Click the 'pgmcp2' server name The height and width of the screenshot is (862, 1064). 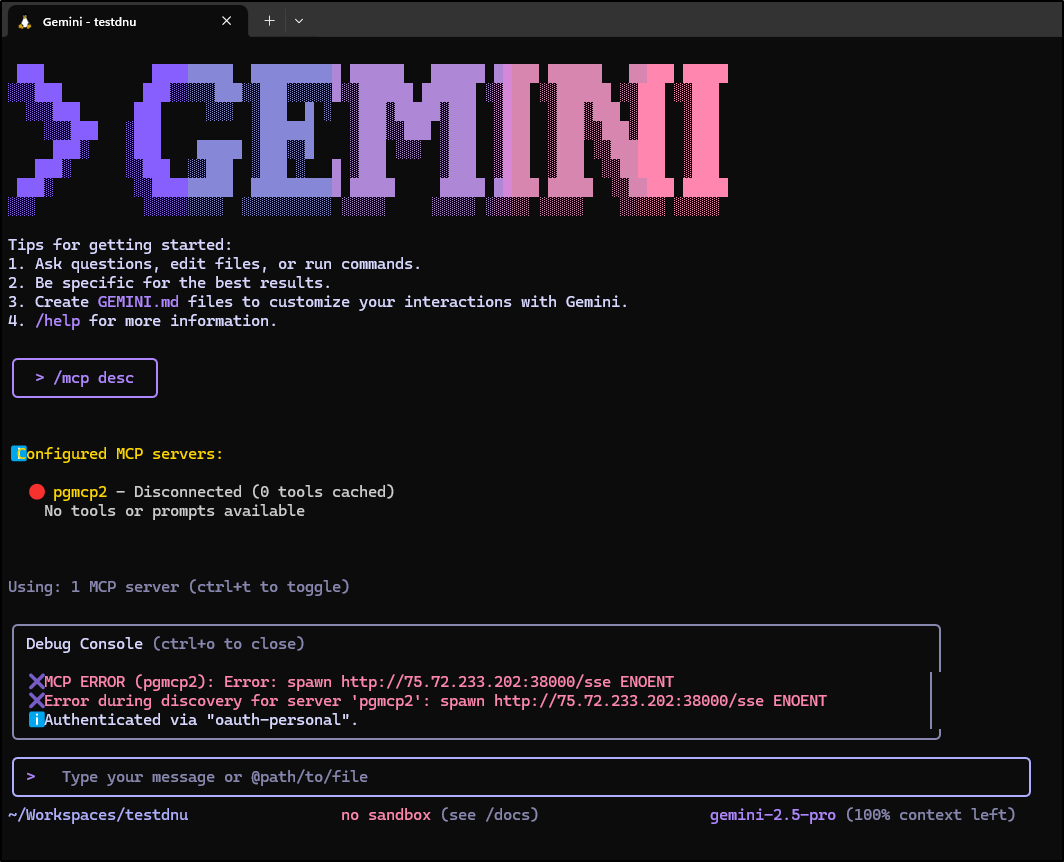pyautogui.click(x=80, y=492)
